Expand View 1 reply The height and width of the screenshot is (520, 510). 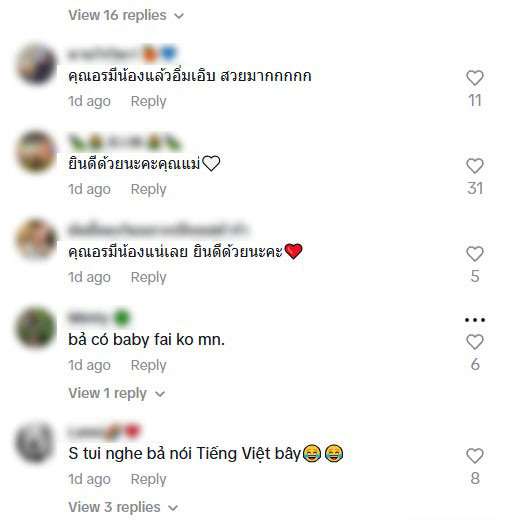[117, 393]
